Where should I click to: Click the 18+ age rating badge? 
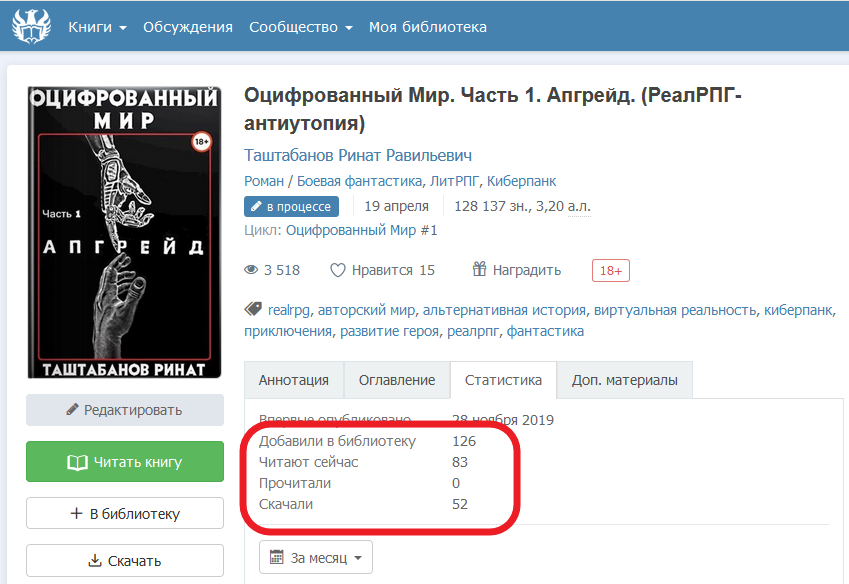pos(611,271)
